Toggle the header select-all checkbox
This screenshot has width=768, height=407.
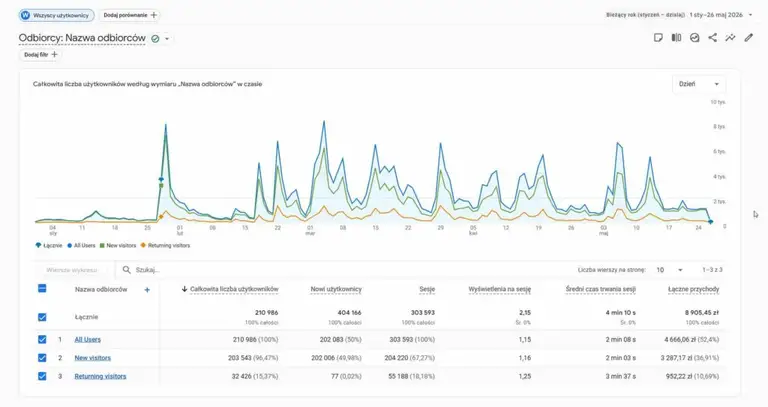(42, 288)
